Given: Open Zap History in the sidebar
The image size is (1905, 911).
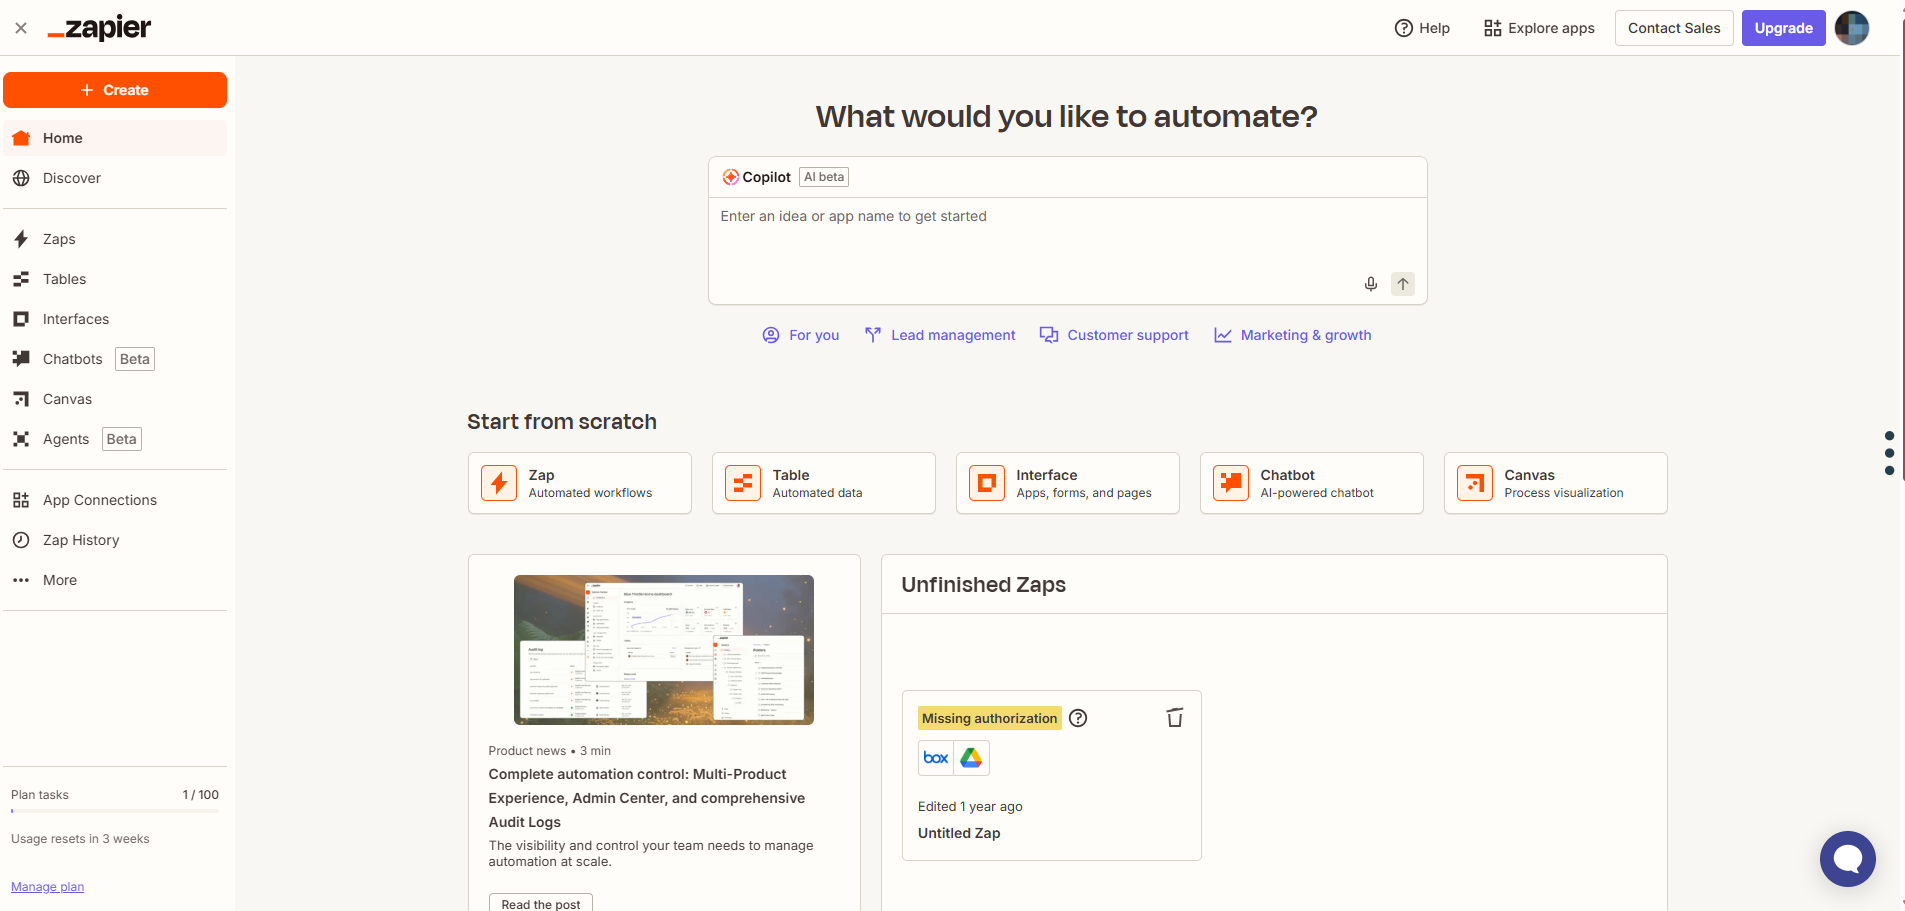Looking at the screenshot, I should pyautogui.click(x=80, y=540).
